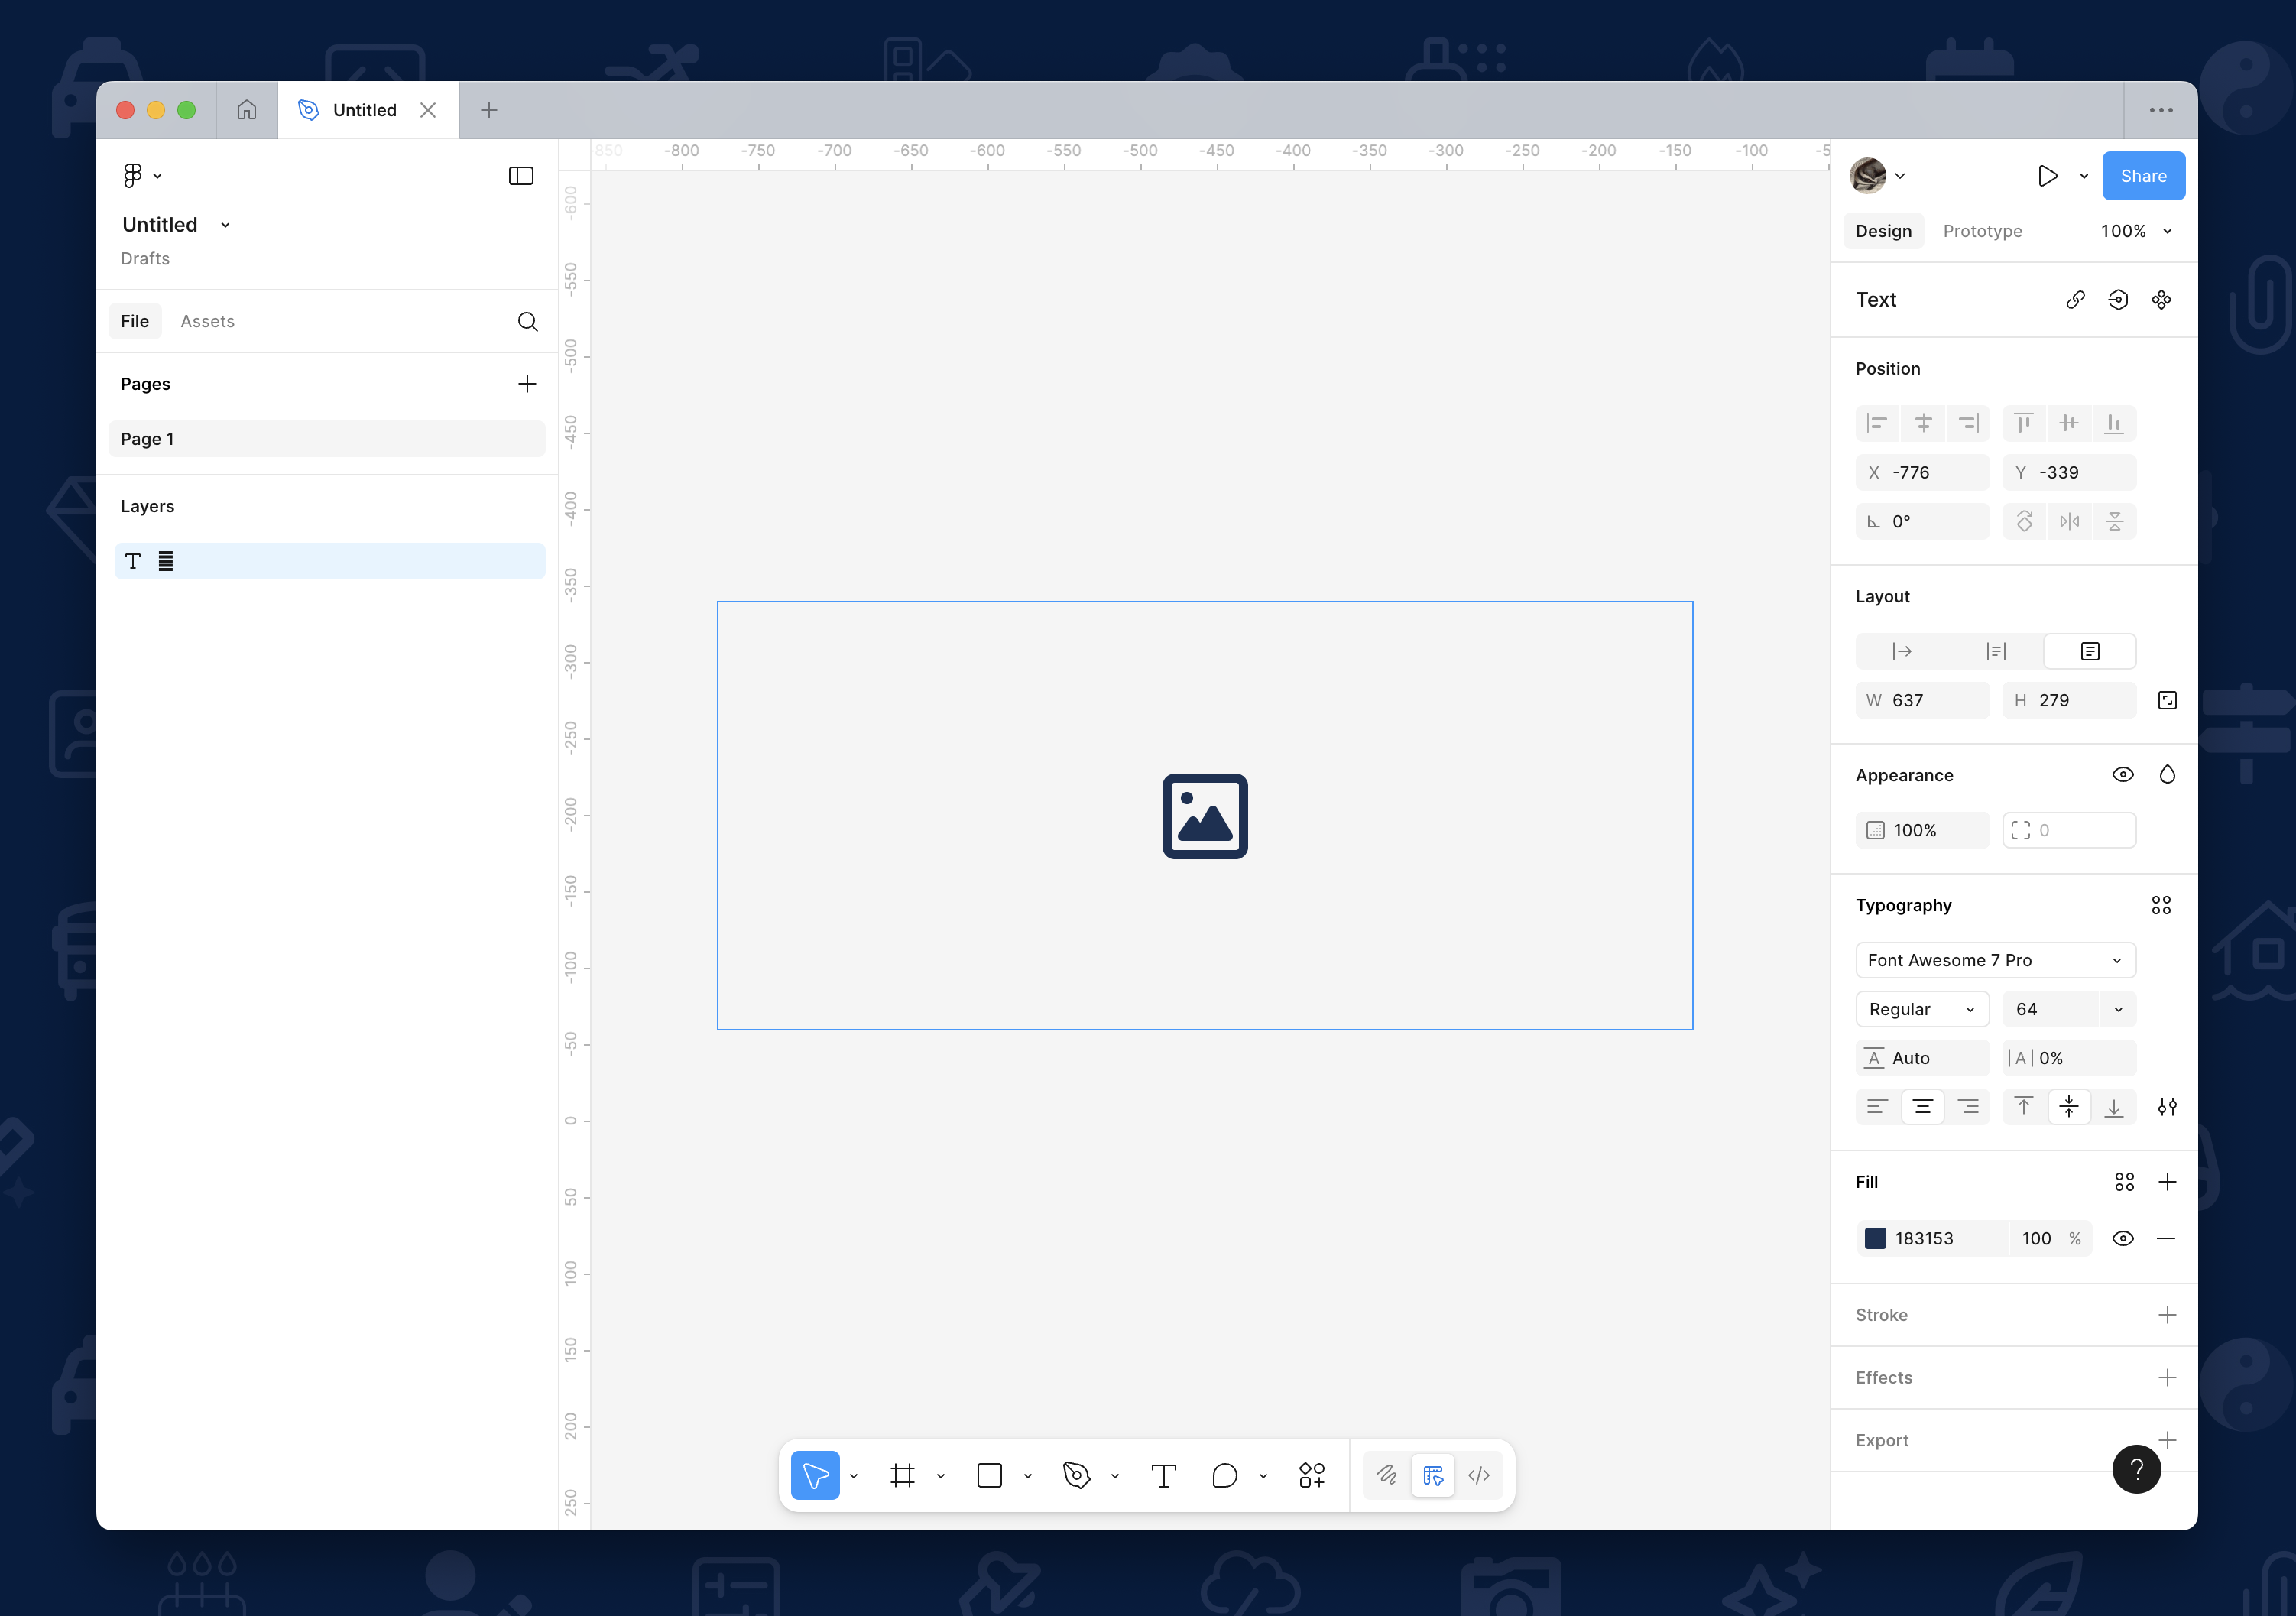Select the Rectangle tool

click(x=990, y=1475)
